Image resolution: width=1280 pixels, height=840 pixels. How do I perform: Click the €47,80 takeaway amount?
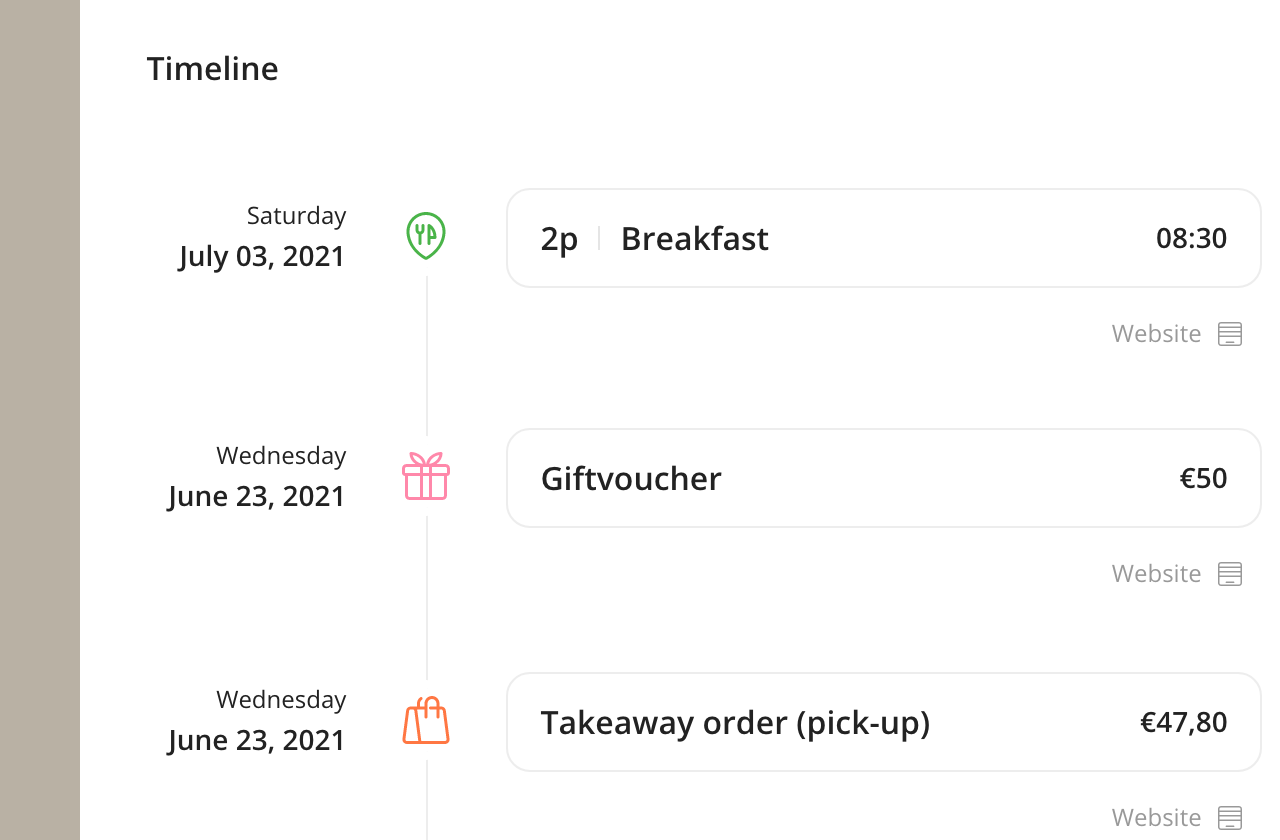[1183, 722]
